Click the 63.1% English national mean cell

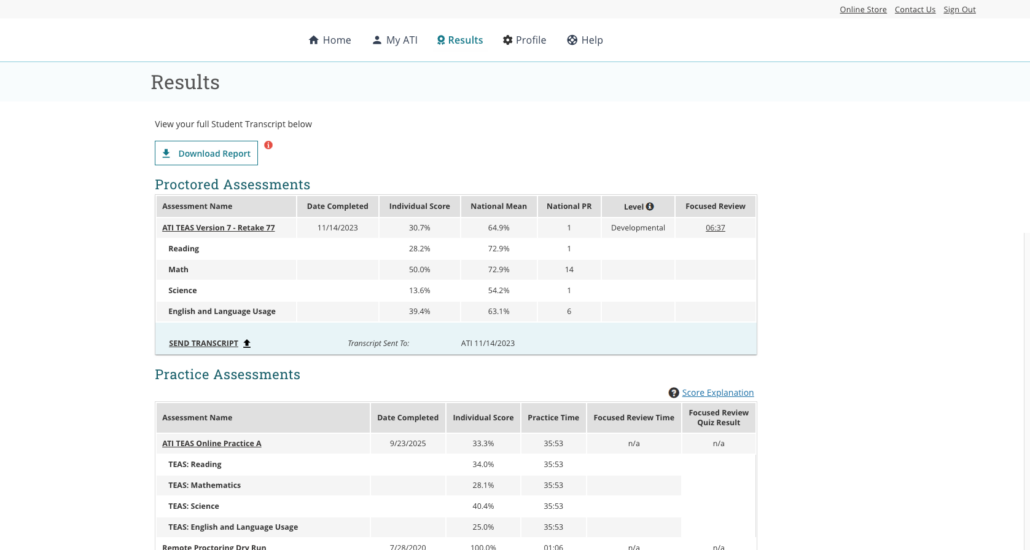pyautogui.click(x=499, y=311)
